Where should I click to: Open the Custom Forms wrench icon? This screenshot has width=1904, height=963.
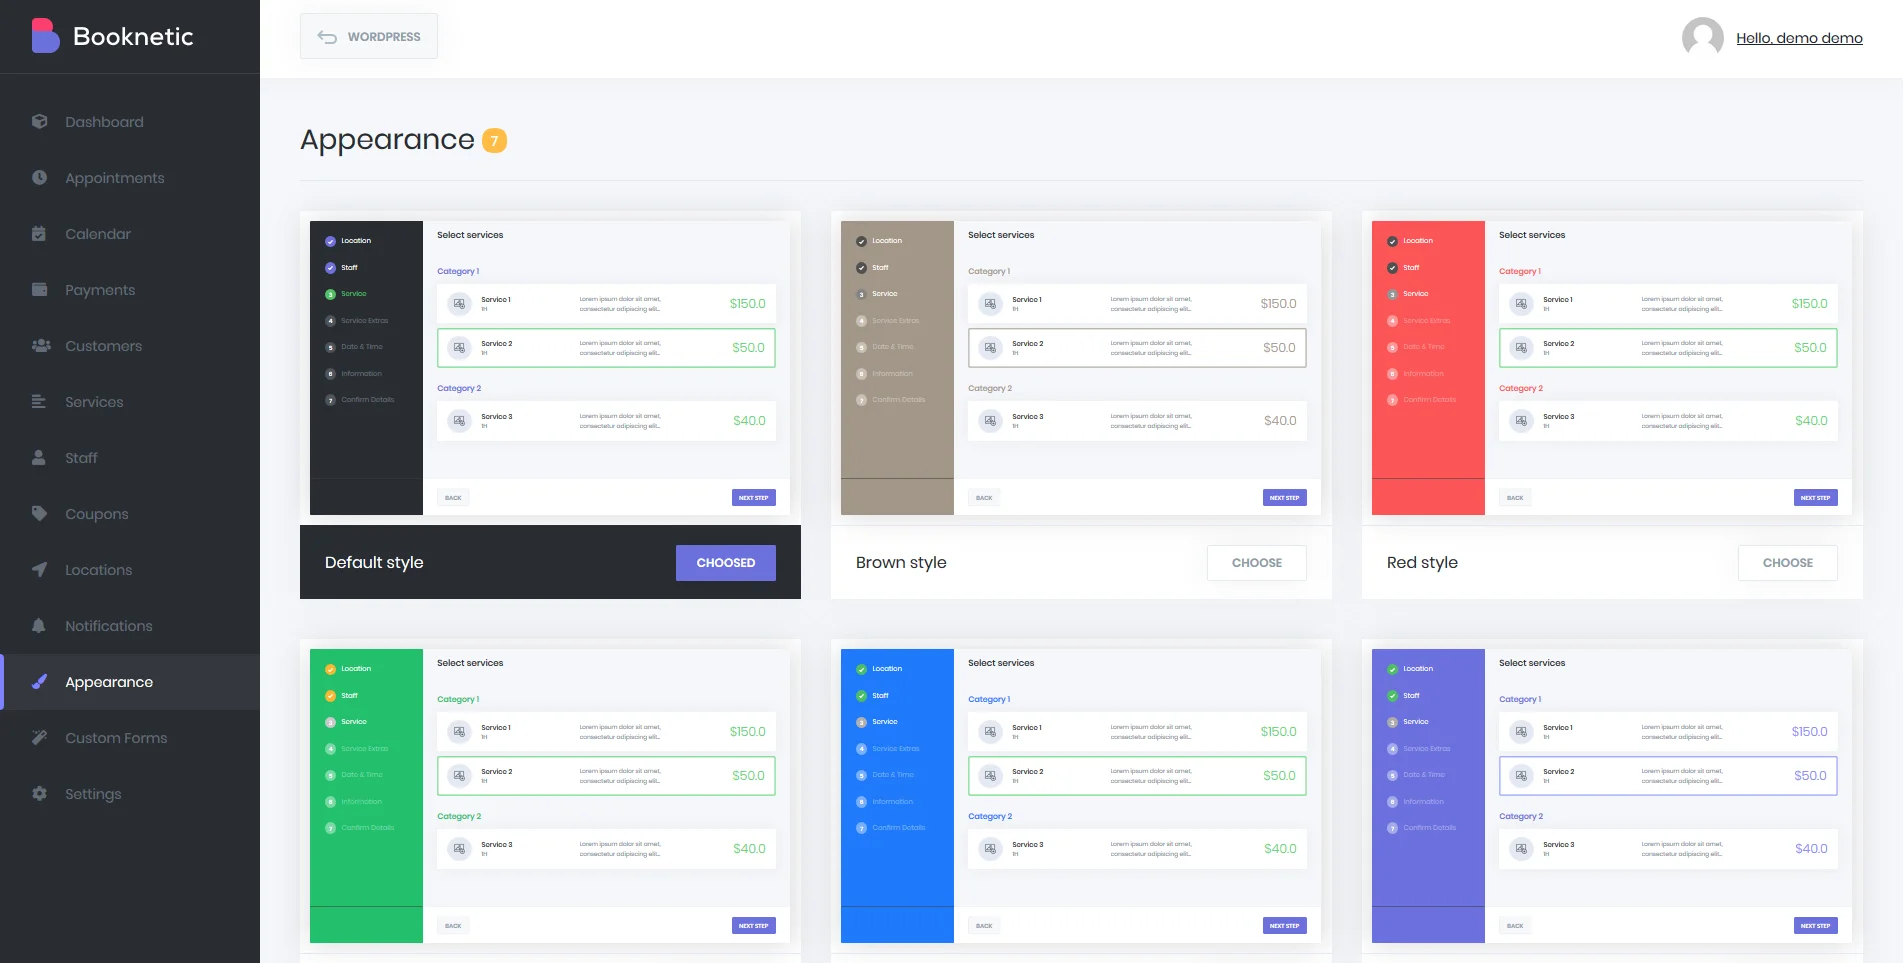click(x=39, y=737)
